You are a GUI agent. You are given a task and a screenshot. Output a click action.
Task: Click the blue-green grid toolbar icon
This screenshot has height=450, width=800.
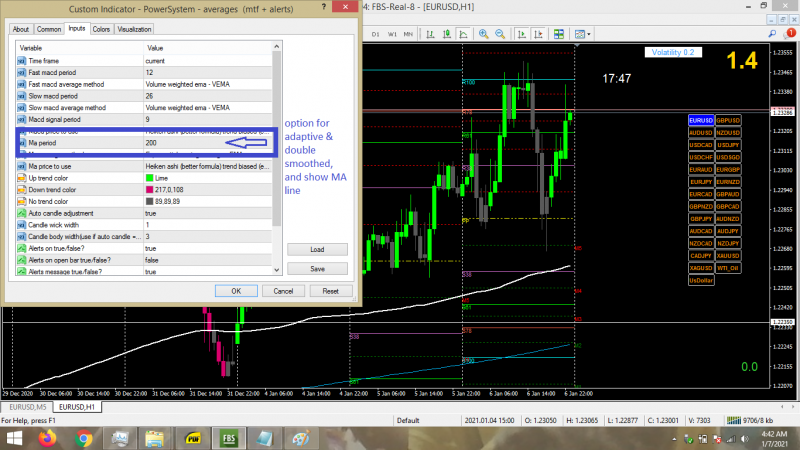(559, 34)
